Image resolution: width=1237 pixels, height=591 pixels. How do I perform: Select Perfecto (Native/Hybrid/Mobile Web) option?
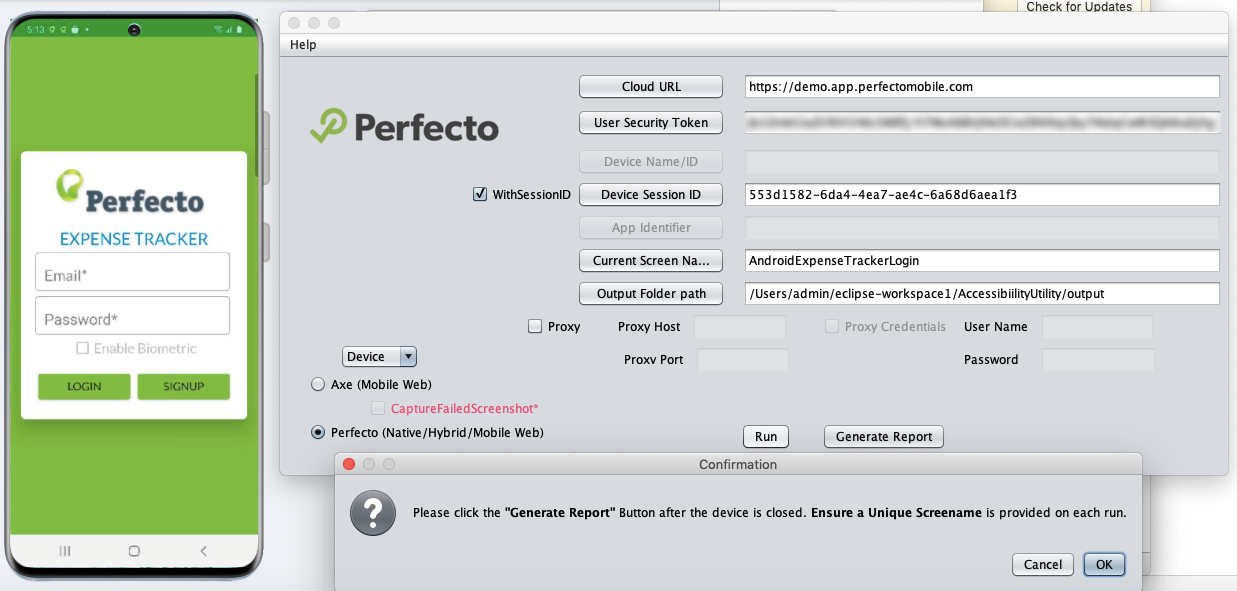tap(318, 433)
